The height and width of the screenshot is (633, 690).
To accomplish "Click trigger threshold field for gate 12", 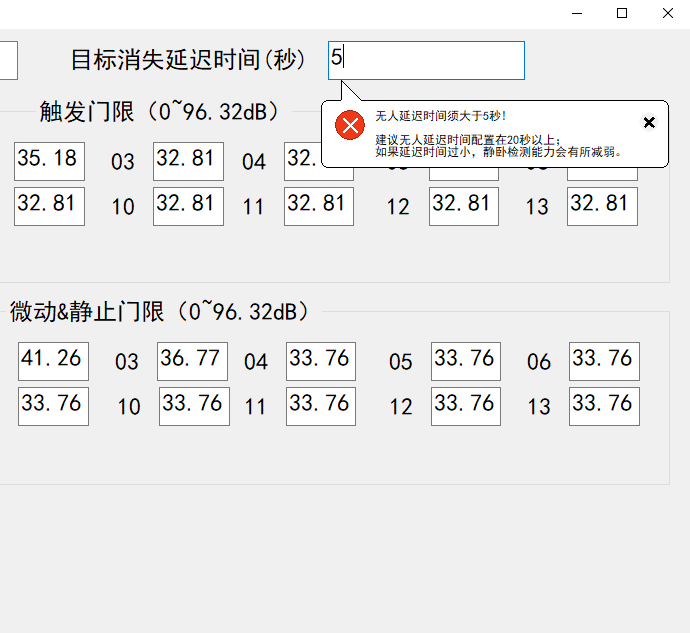I will (x=464, y=206).
